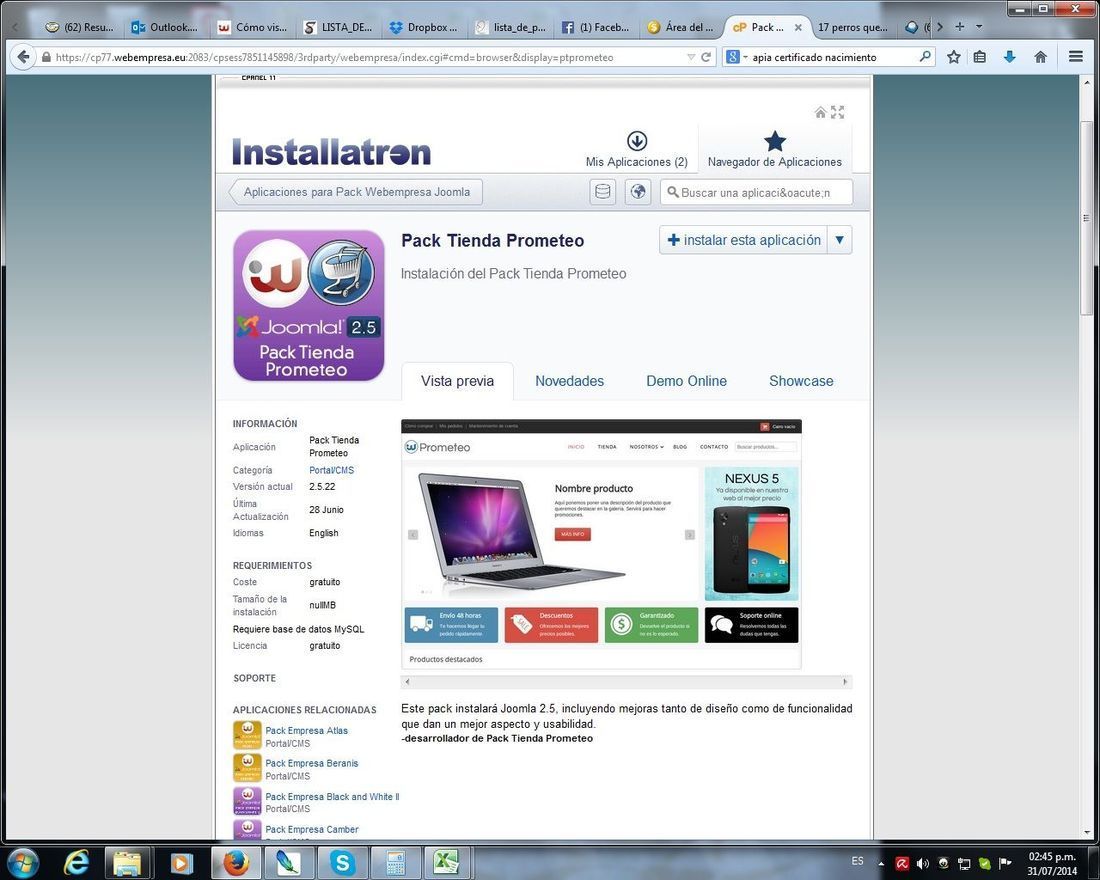1100x880 pixels.
Task: List all tabs dropdown arrow
Action: [x=979, y=27]
